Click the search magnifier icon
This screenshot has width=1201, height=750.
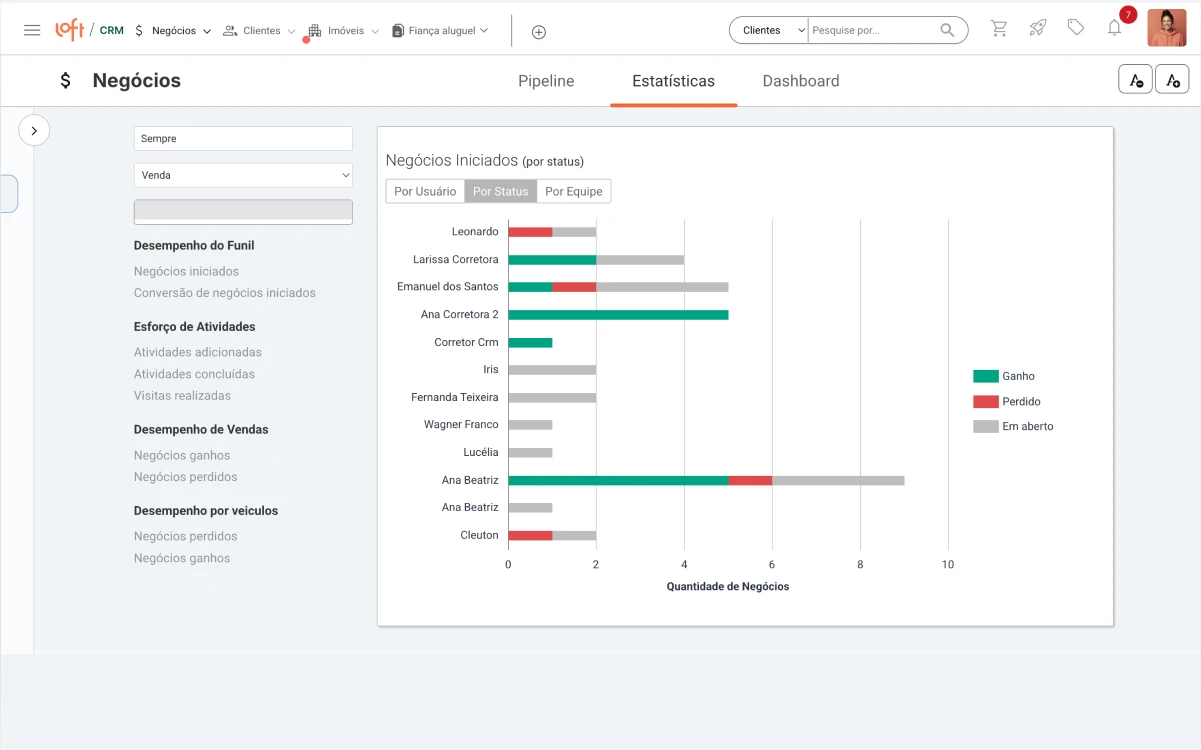(x=947, y=30)
